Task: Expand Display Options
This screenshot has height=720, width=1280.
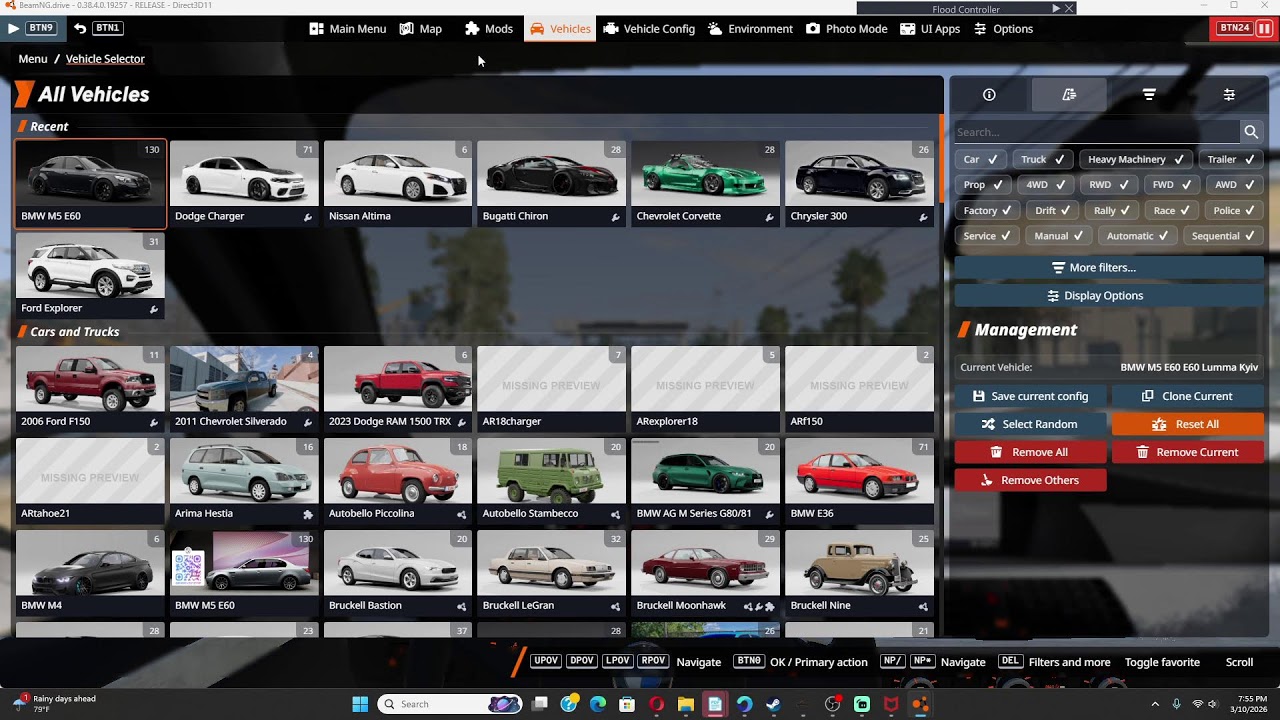Action: coord(1109,296)
